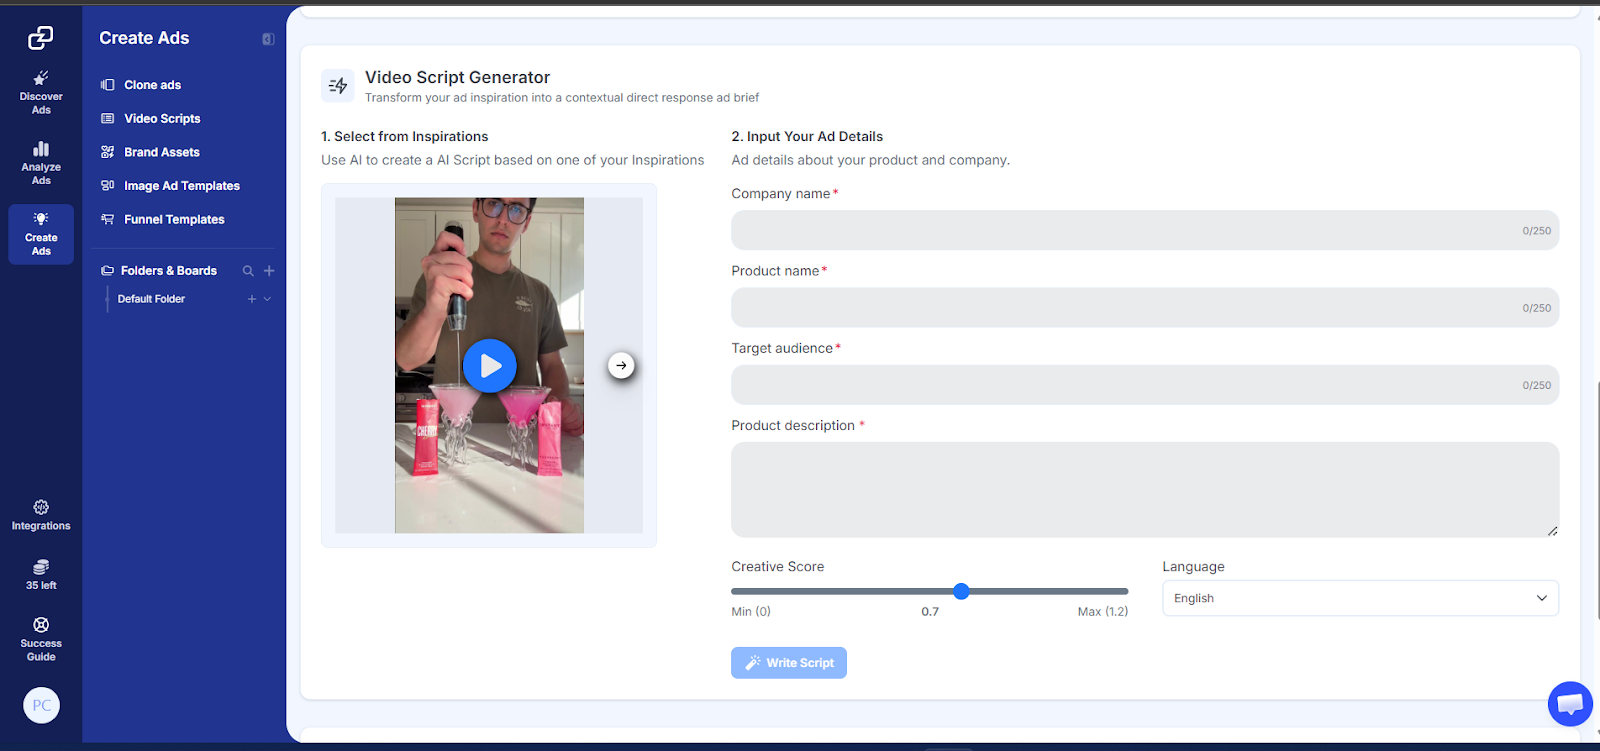Click the Creative Score slider handle
Viewport: 1600px width, 751px height.
[x=961, y=591]
